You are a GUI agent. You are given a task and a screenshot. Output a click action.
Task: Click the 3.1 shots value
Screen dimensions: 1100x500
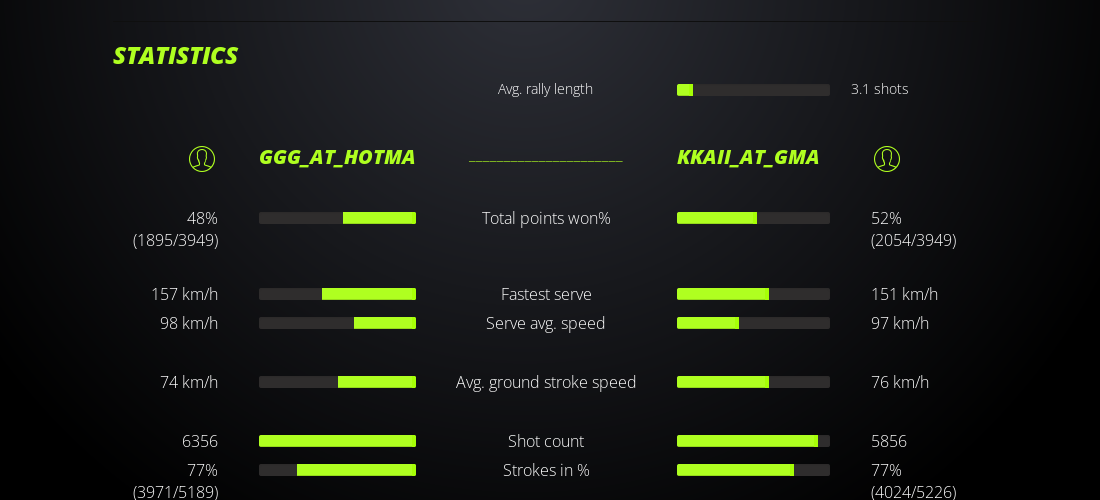click(879, 89)
